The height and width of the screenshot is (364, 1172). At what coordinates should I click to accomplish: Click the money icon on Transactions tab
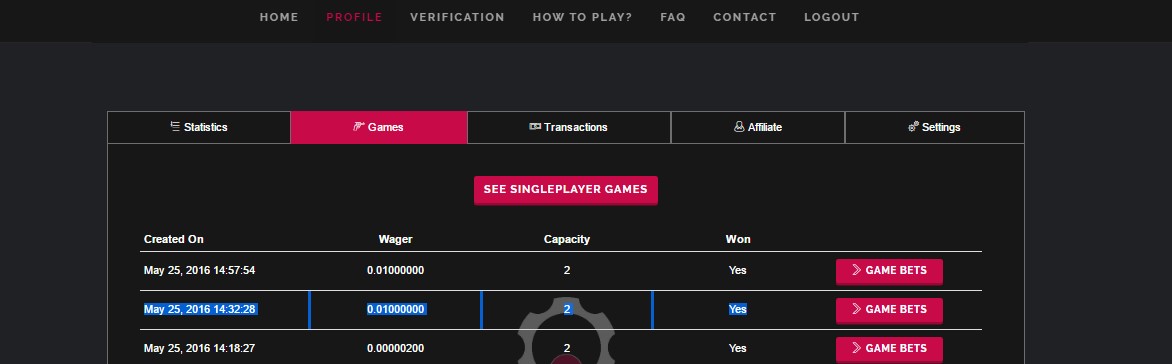(x=535, y=127)
